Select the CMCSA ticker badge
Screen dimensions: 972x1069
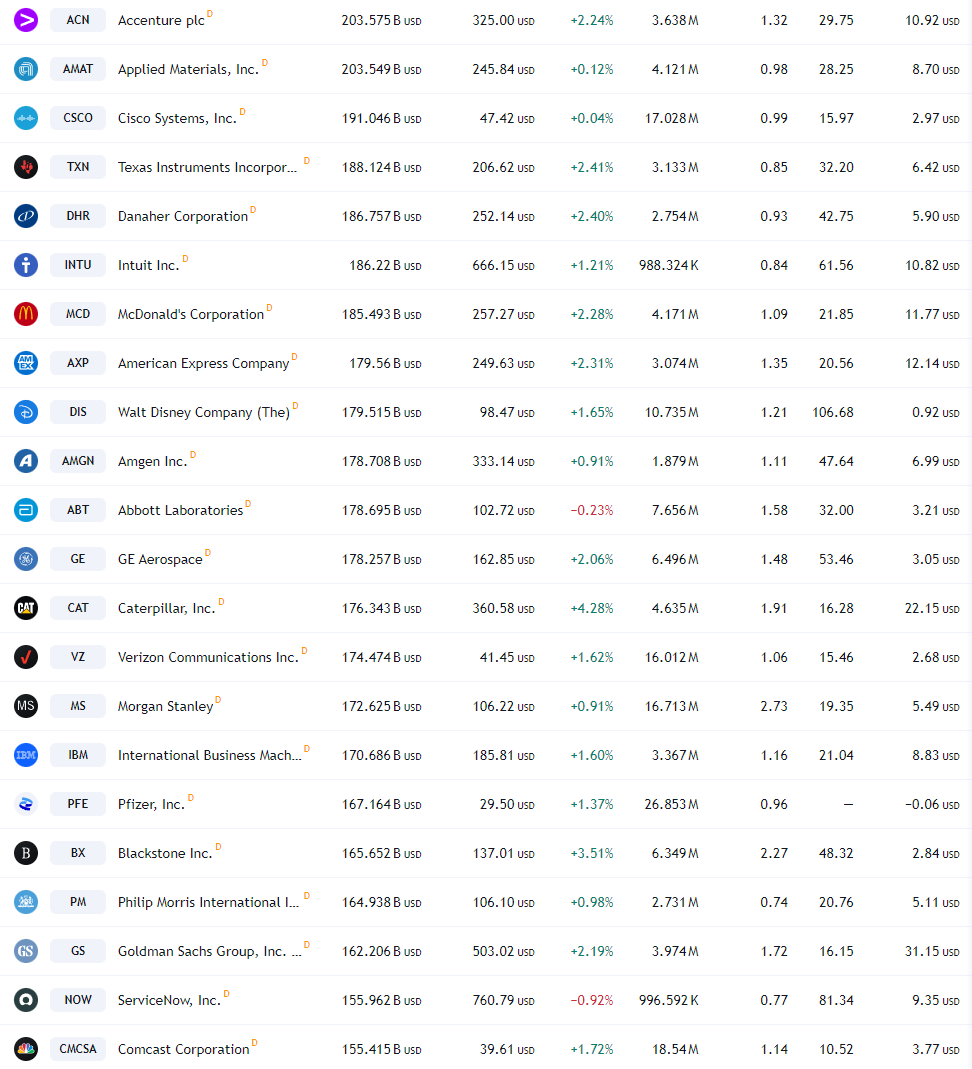(x=78, y=1049)
